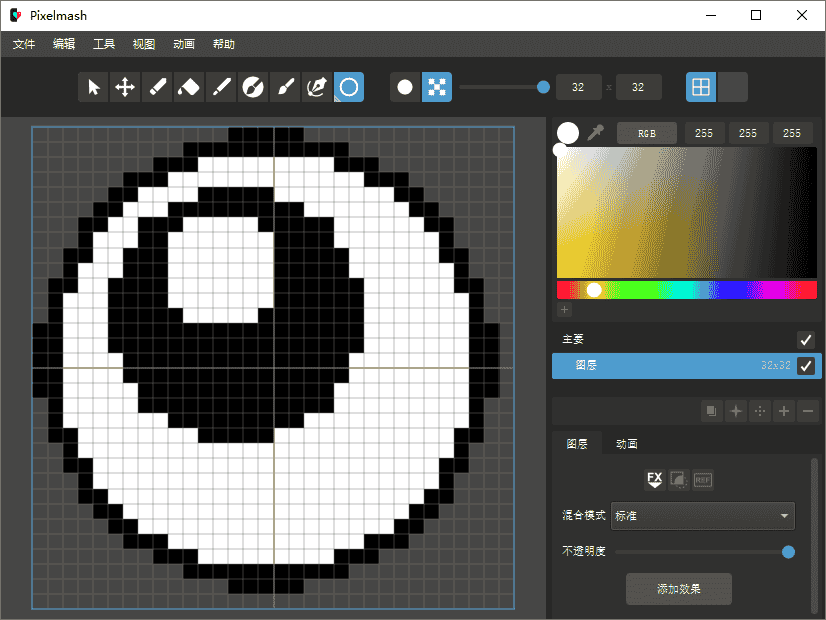Click inside the color saturation gradient field
This screenshot has width=826, height=620.
point(687,212)
